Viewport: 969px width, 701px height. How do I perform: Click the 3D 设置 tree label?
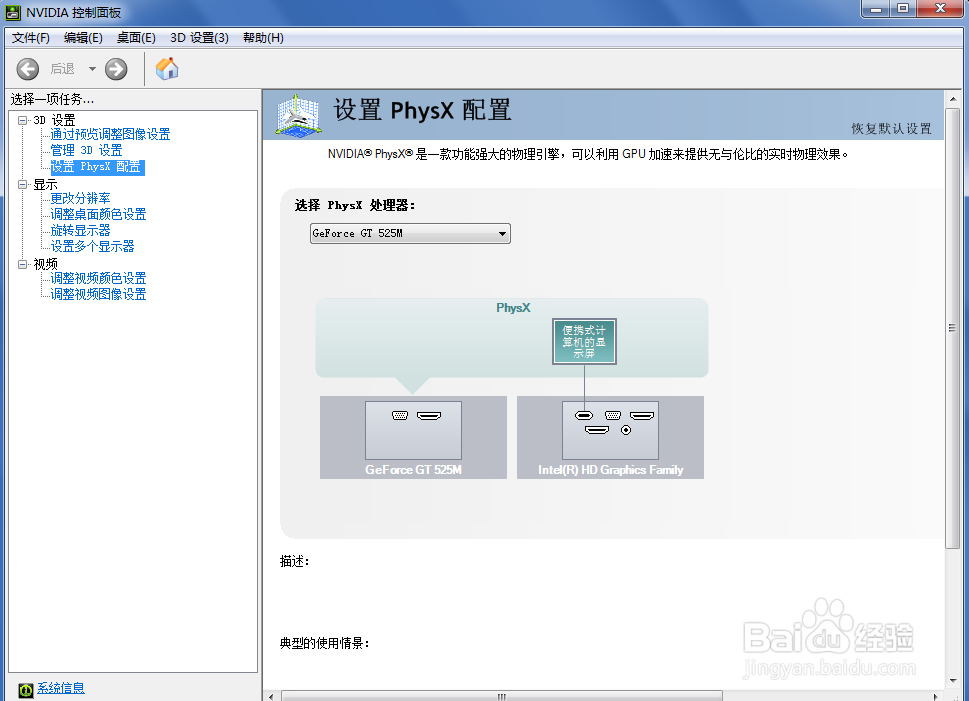[54, 120]
